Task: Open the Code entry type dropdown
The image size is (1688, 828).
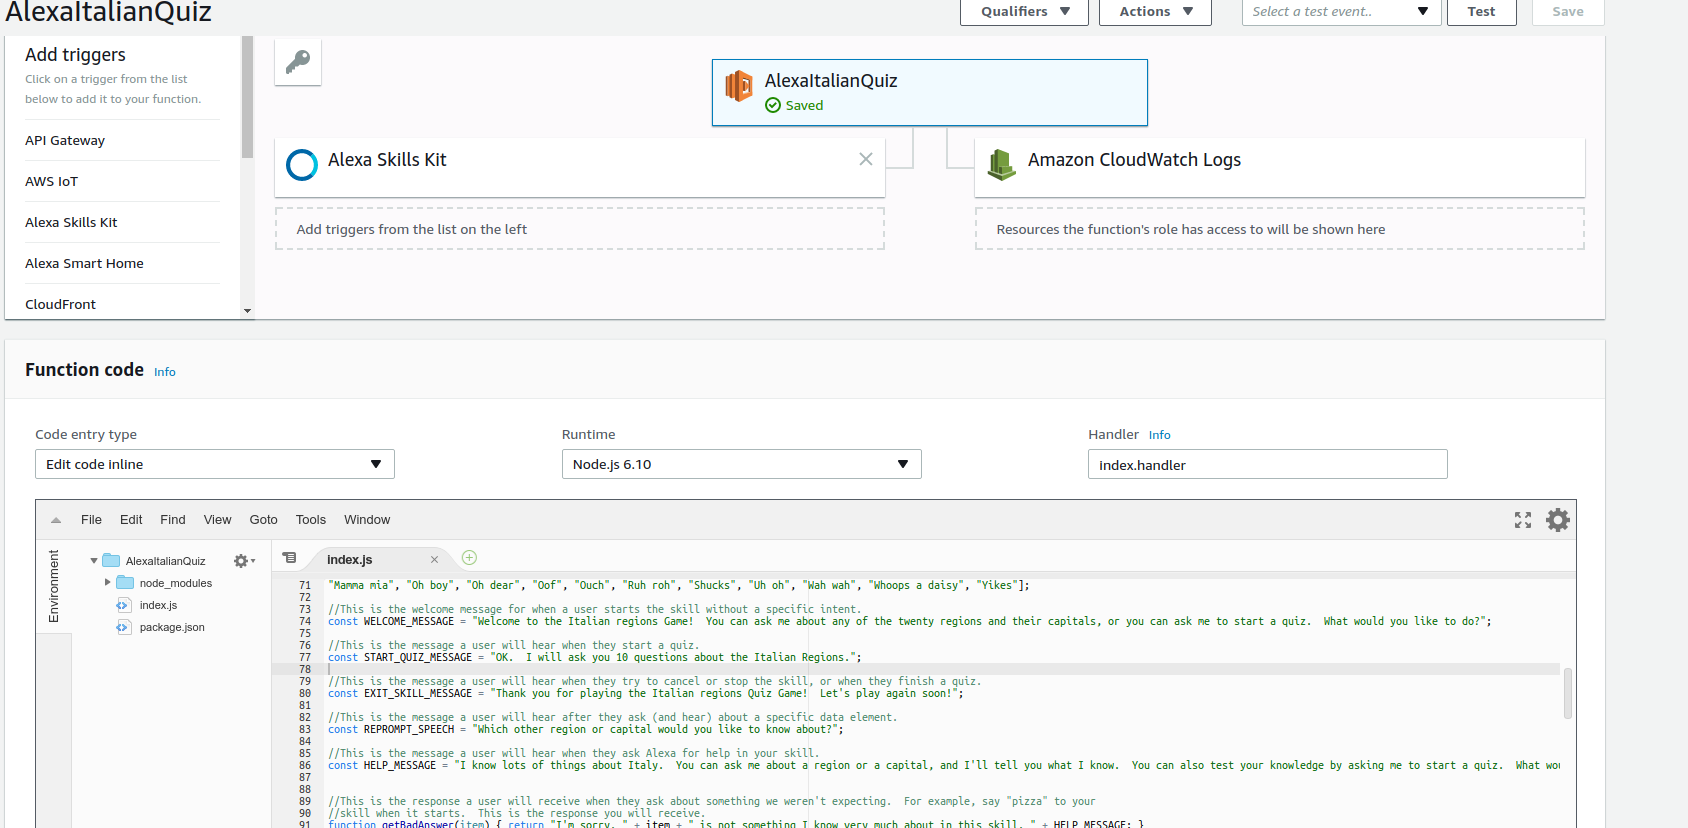Action: [x=215, y=464]
